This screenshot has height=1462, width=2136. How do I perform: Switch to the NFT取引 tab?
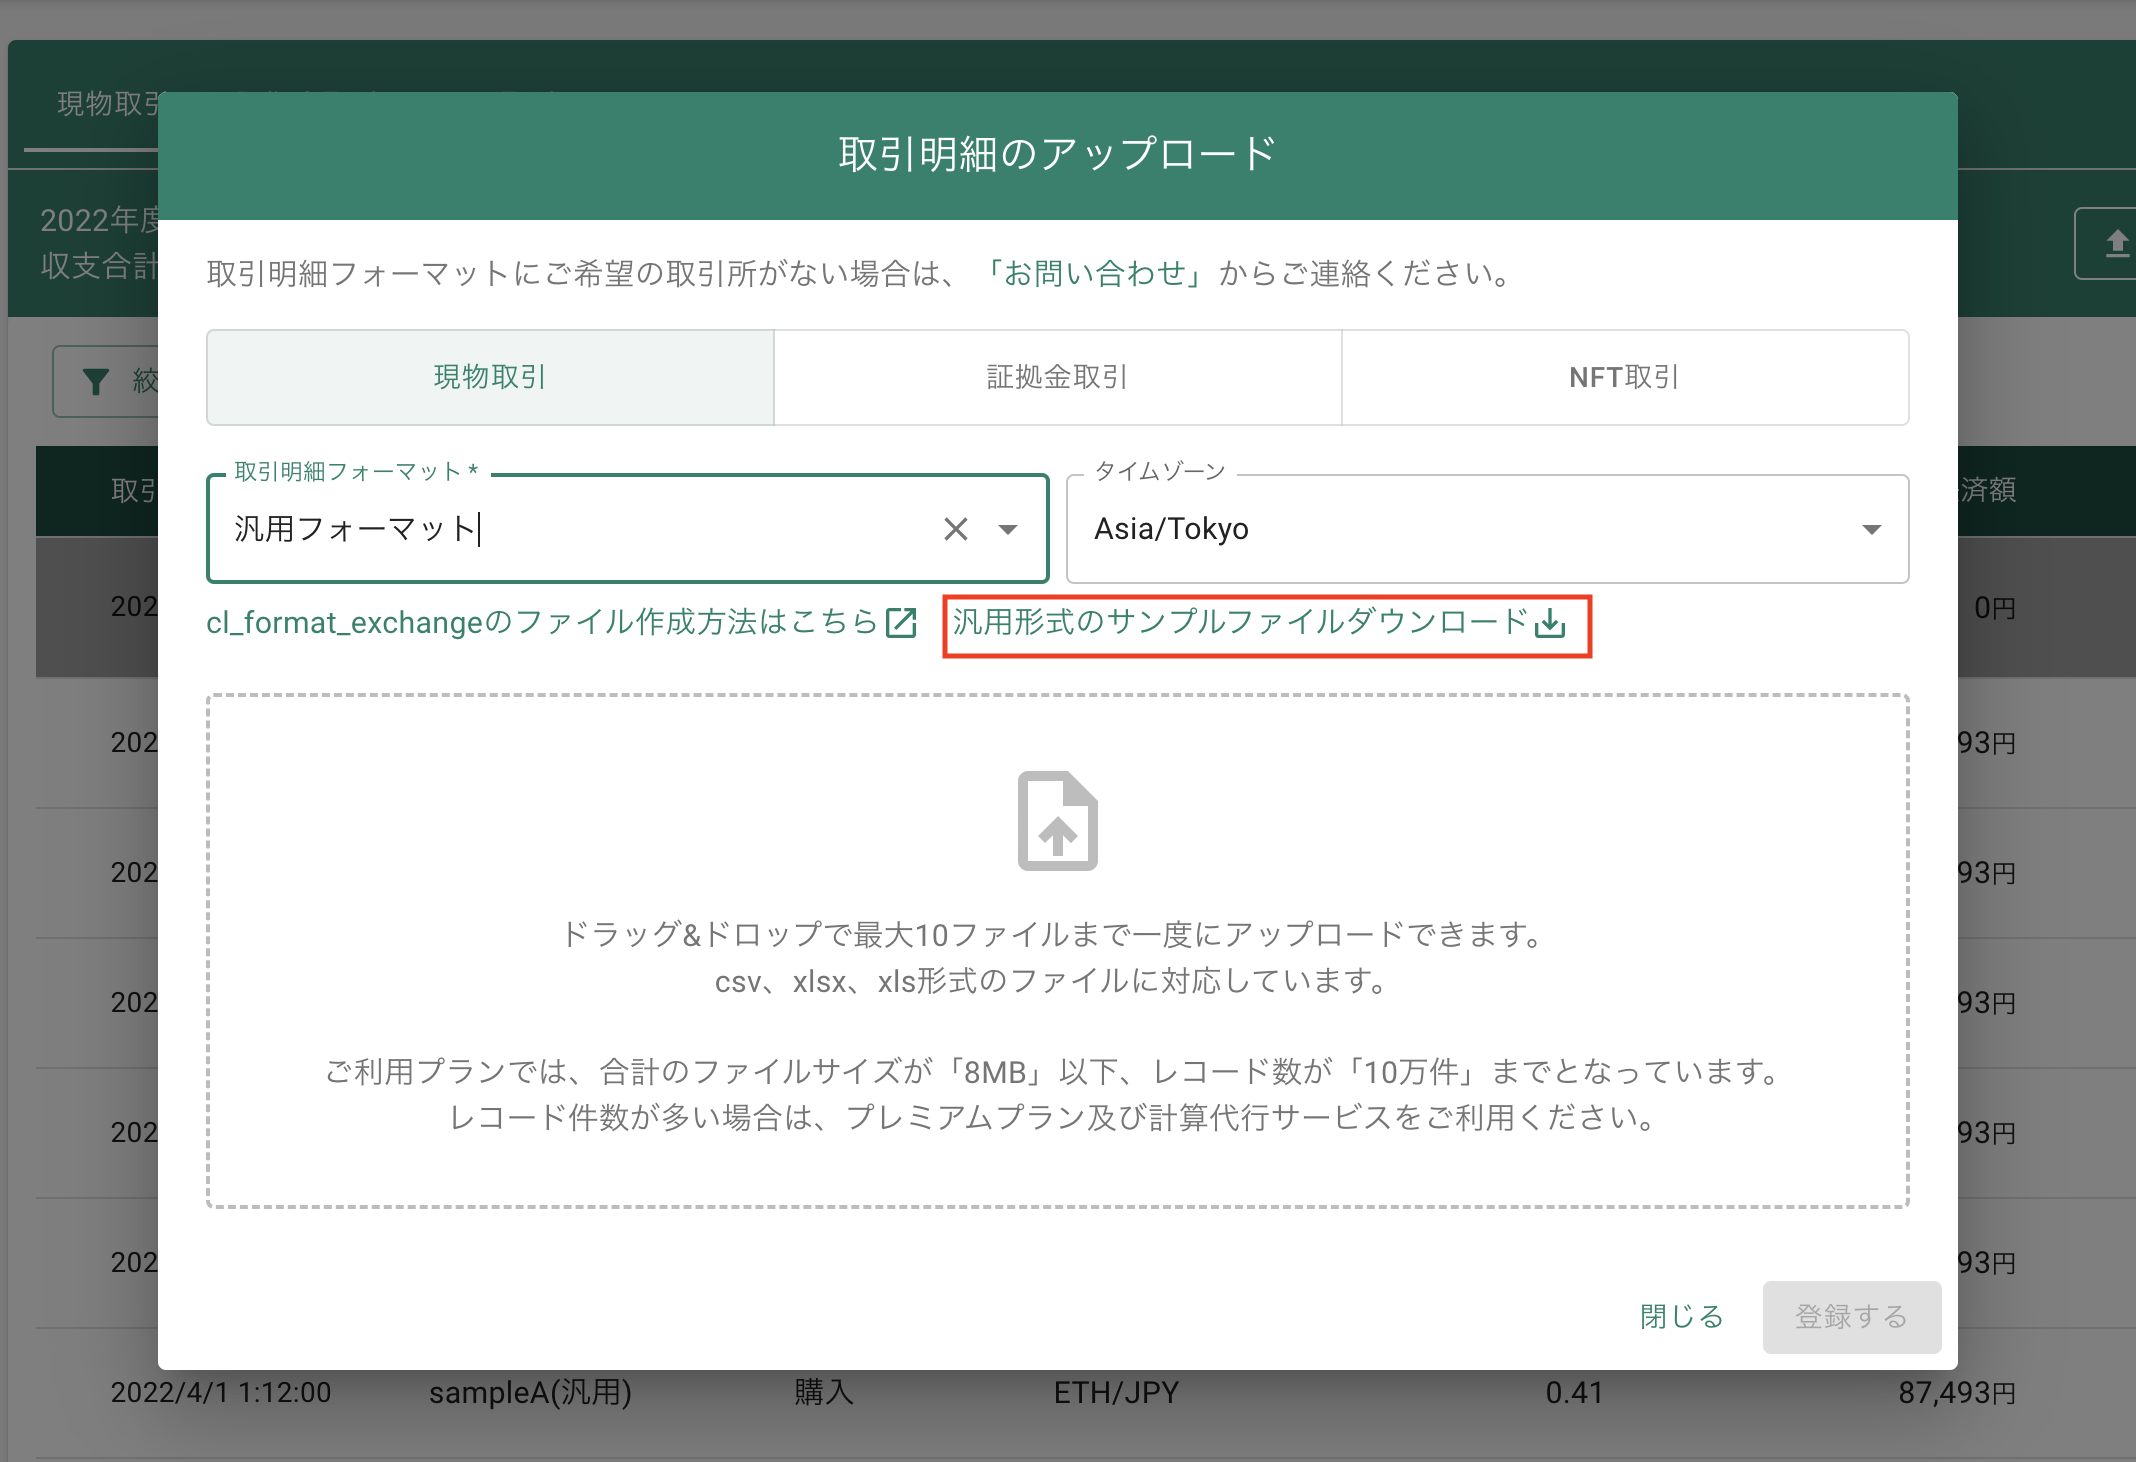tap(1624, 377)
